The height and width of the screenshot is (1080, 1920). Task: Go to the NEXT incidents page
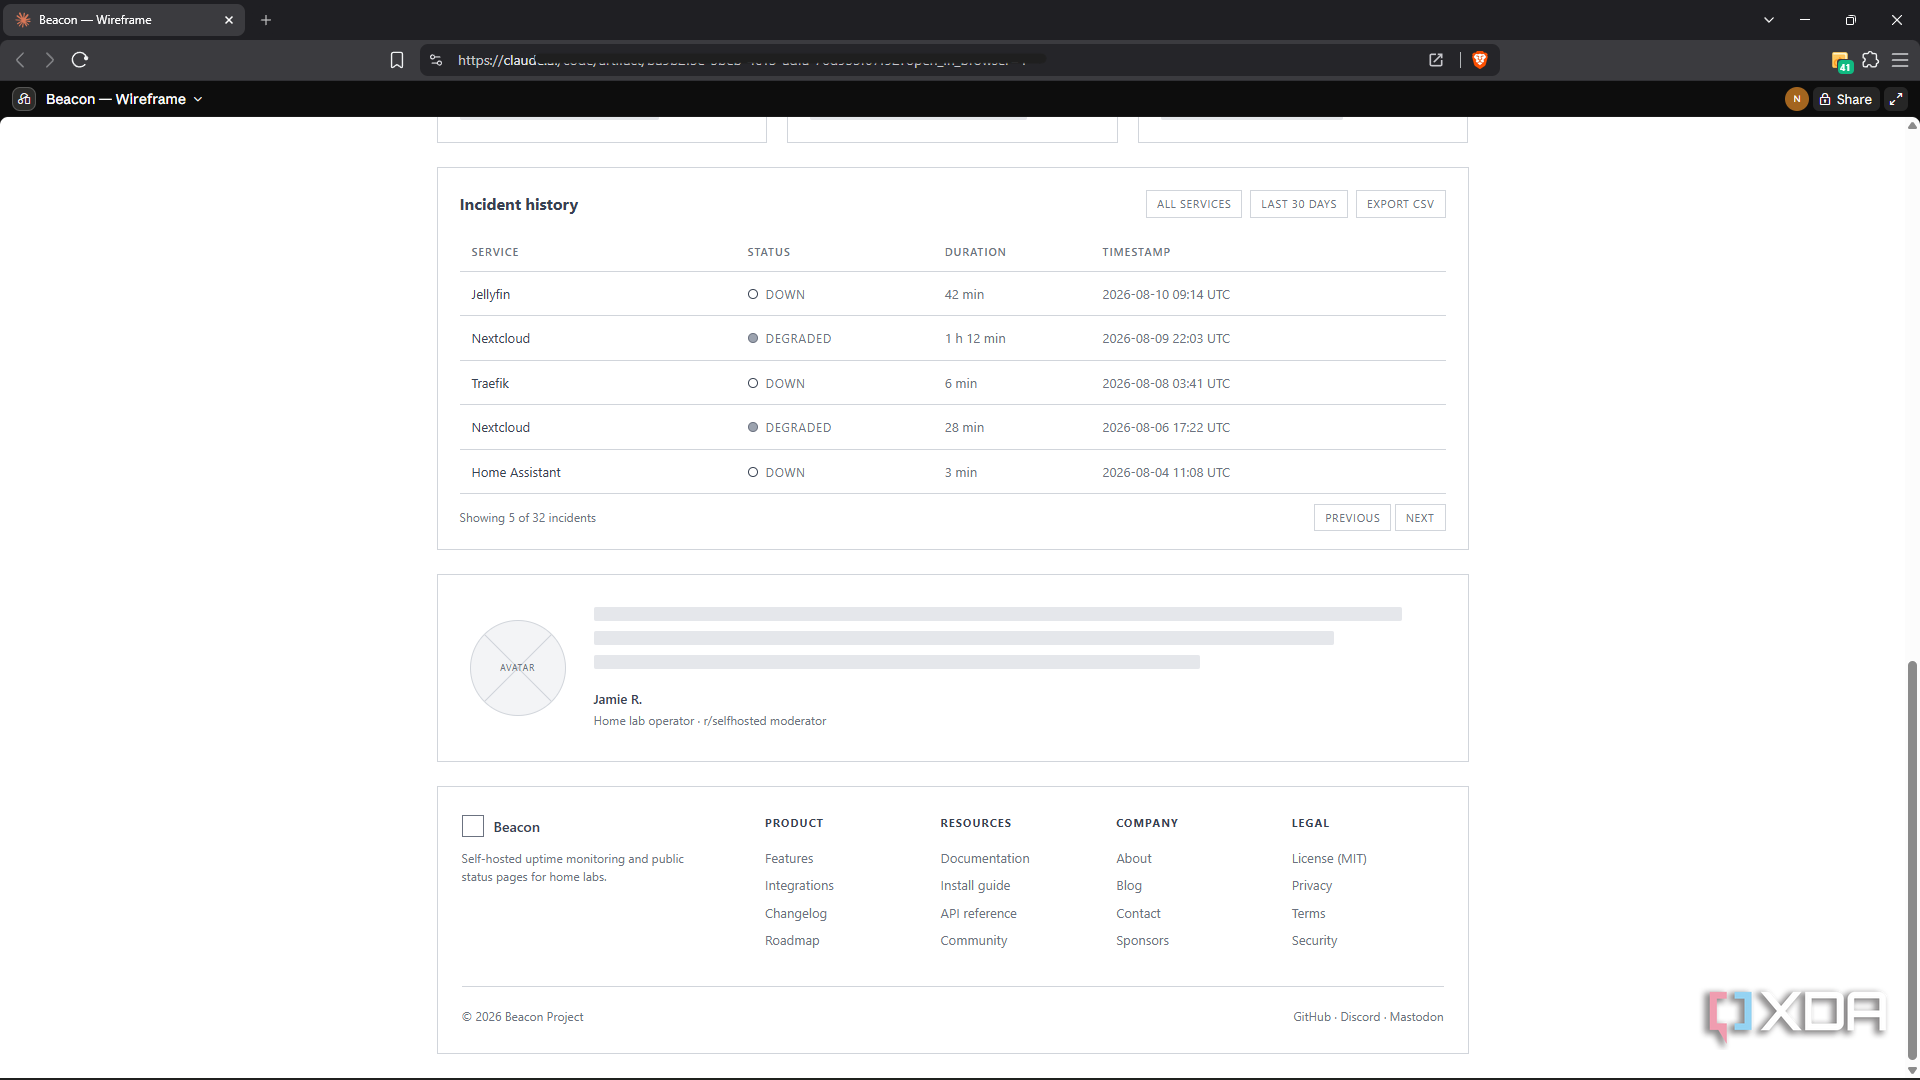(x=1419, y=518)
